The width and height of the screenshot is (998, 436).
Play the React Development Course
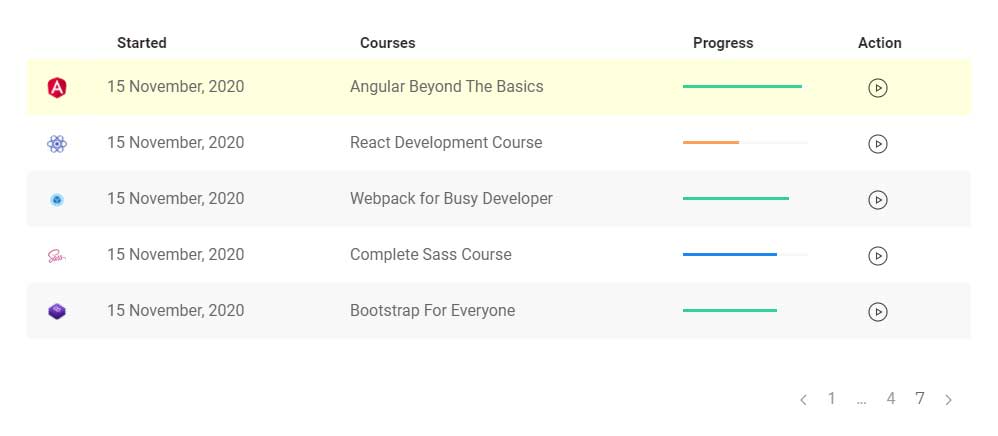[x=878, y=144]
